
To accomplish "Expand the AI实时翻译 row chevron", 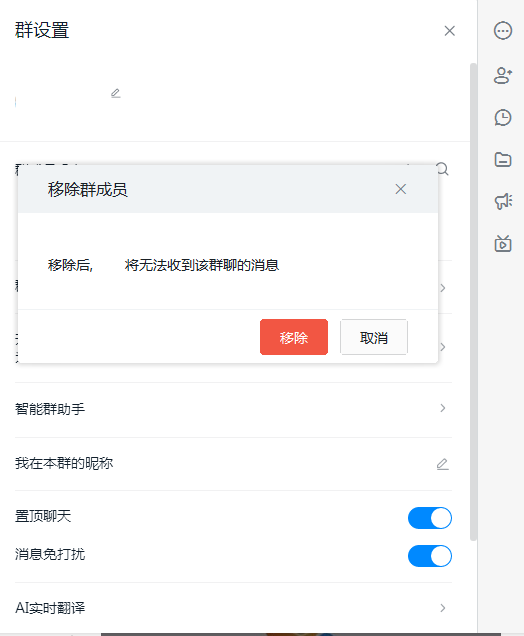I will (x=442, y=608).
